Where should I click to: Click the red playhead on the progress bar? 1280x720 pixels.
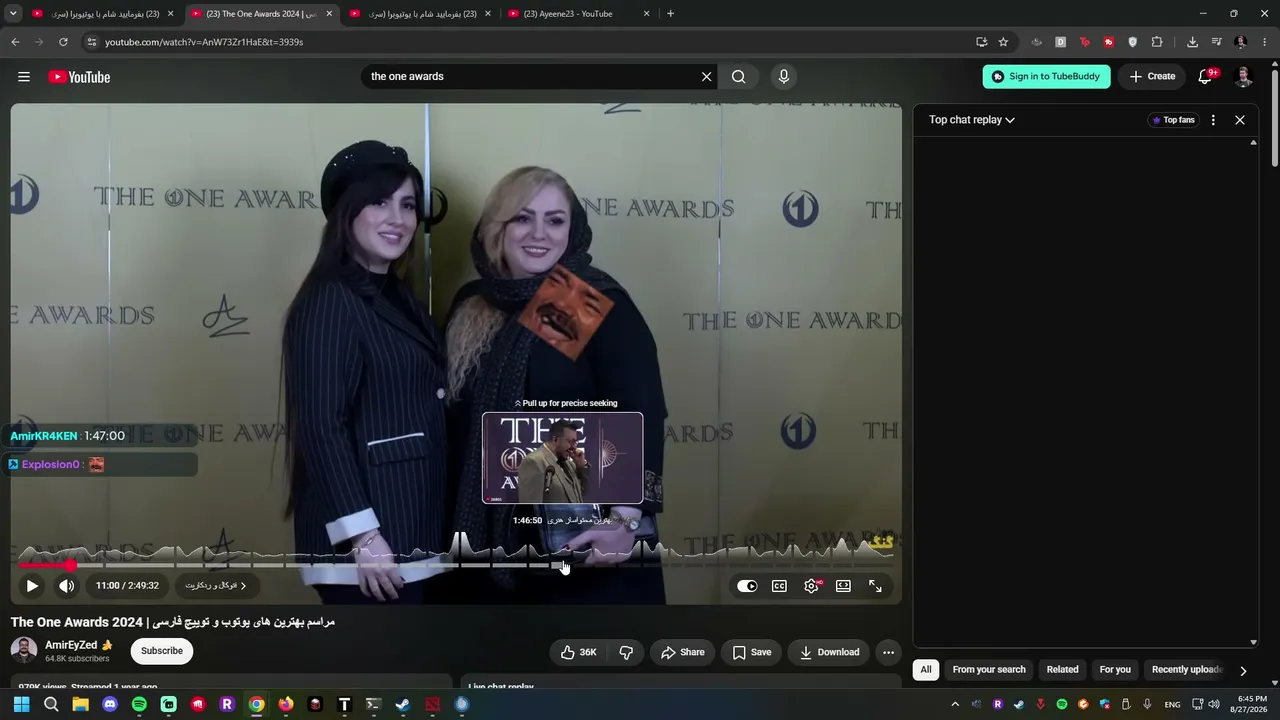click(x=70, y=566)
